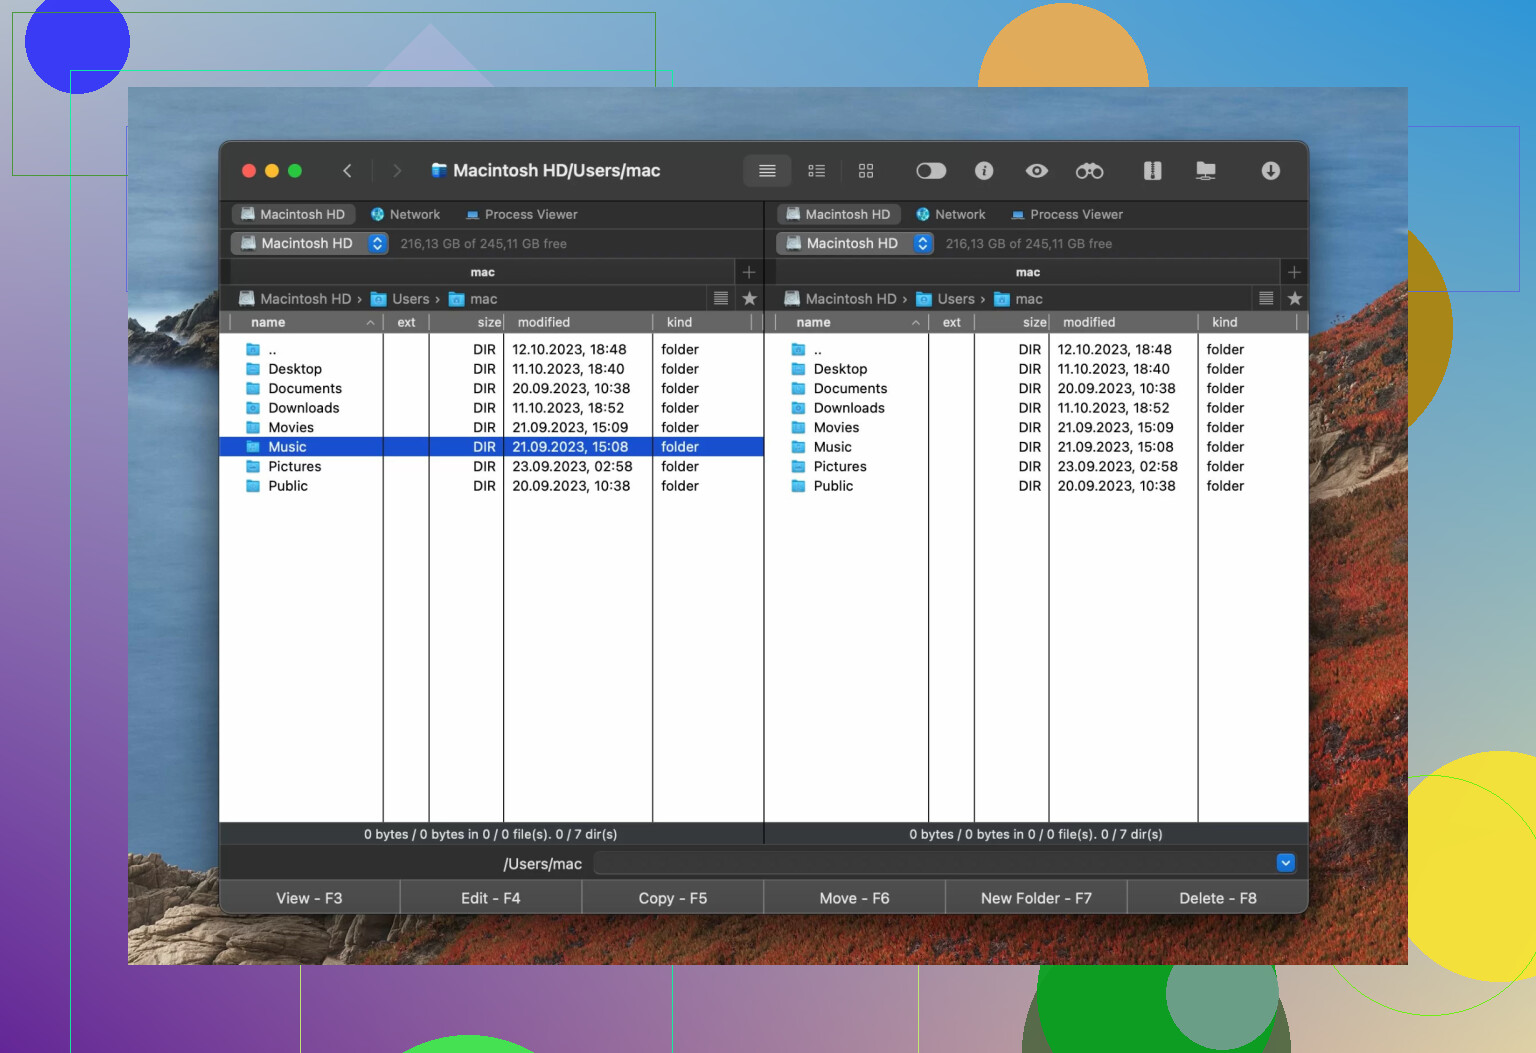
Task: Select the Downloads folder in right panel
Action: [848, 408]
